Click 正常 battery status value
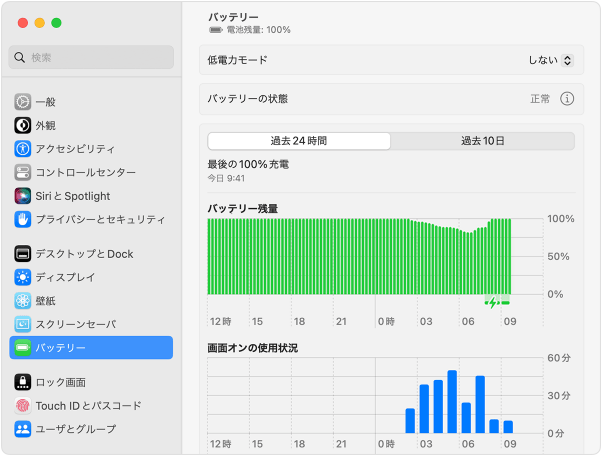The width and height of the screenshot is (602, 455). pos(540,99)
